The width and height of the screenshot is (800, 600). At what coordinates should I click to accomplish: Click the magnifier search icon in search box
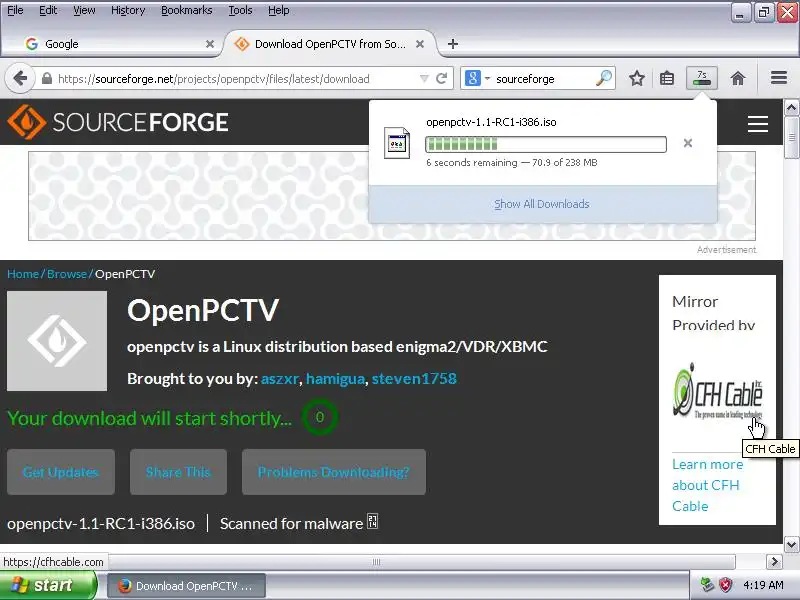(604, 78)
